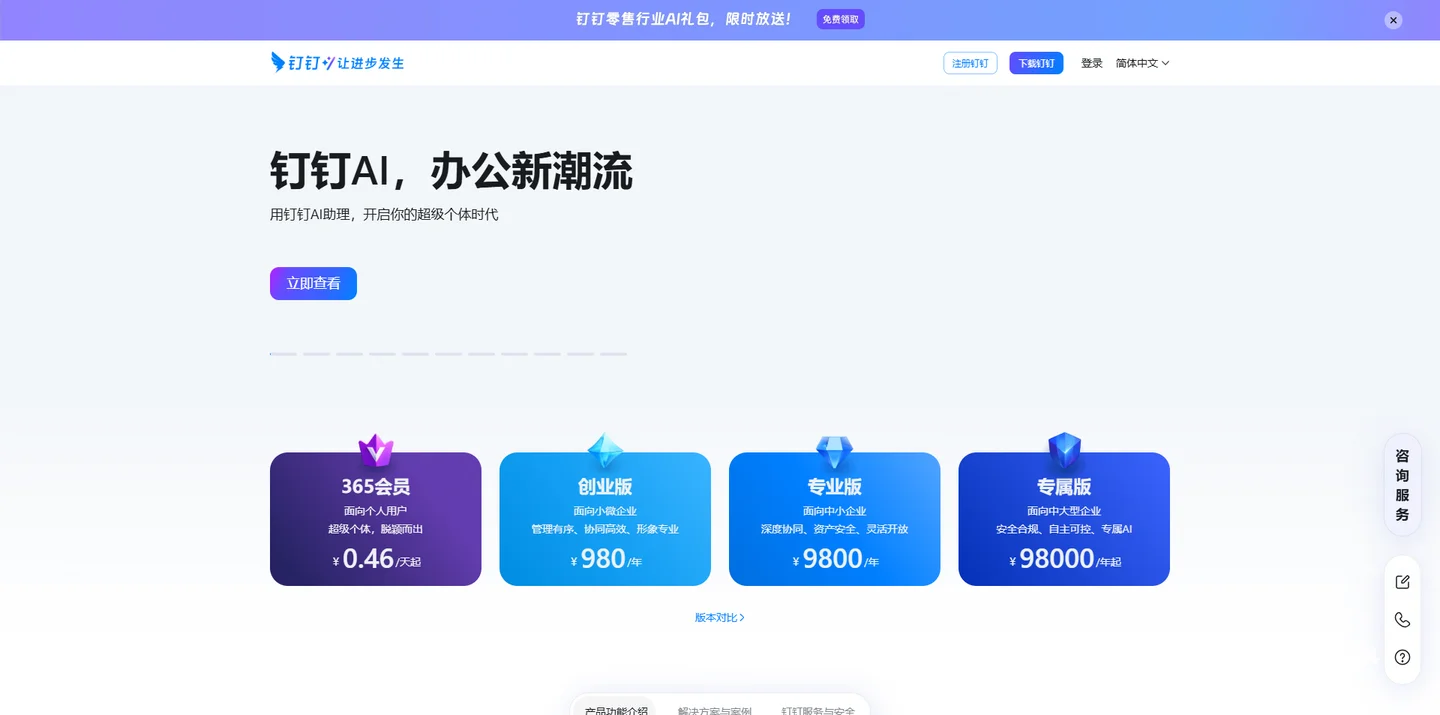Open the 专业版 pricing card title
The width and height of the screenshot is (1440, 715).
point(834,487)
